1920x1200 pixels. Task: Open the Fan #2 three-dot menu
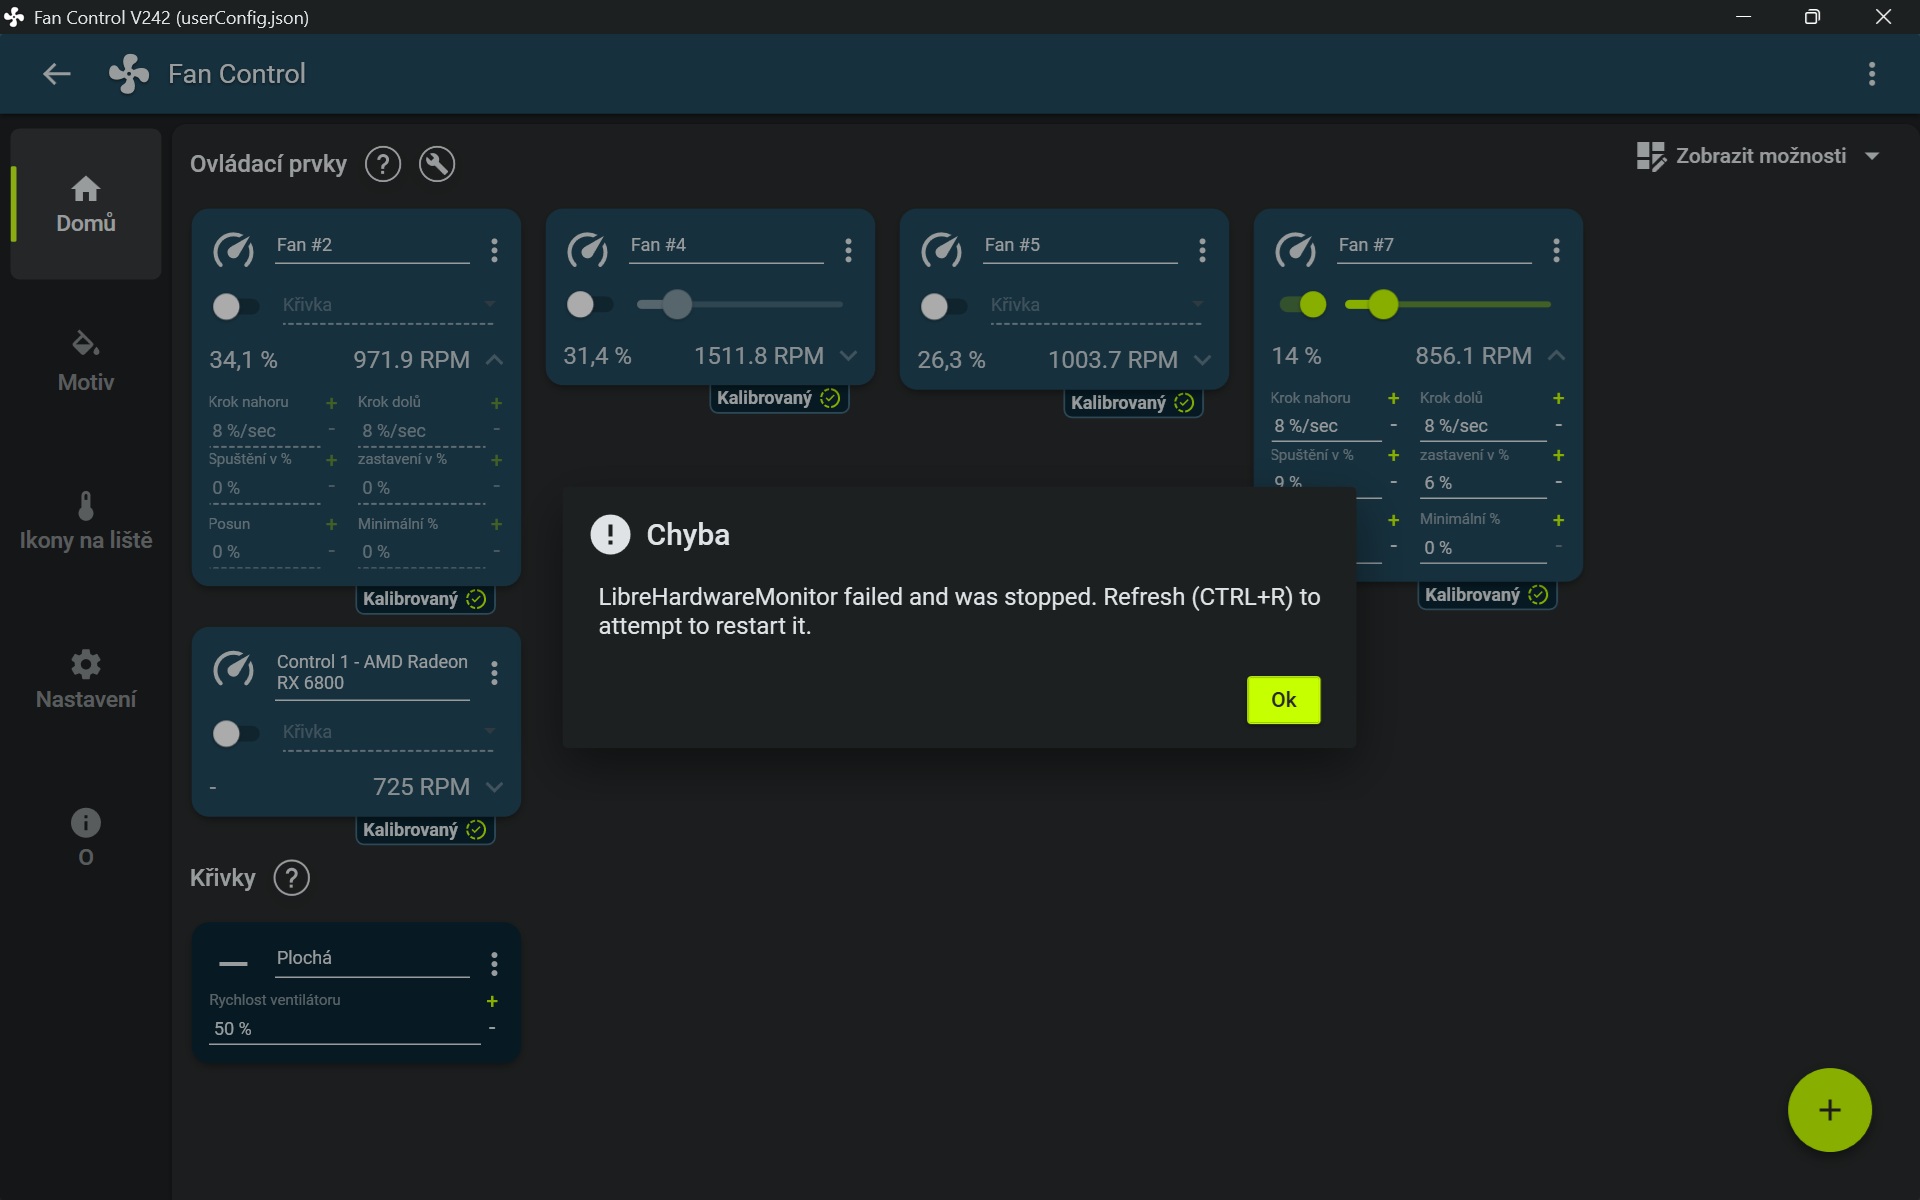[494, 250]
